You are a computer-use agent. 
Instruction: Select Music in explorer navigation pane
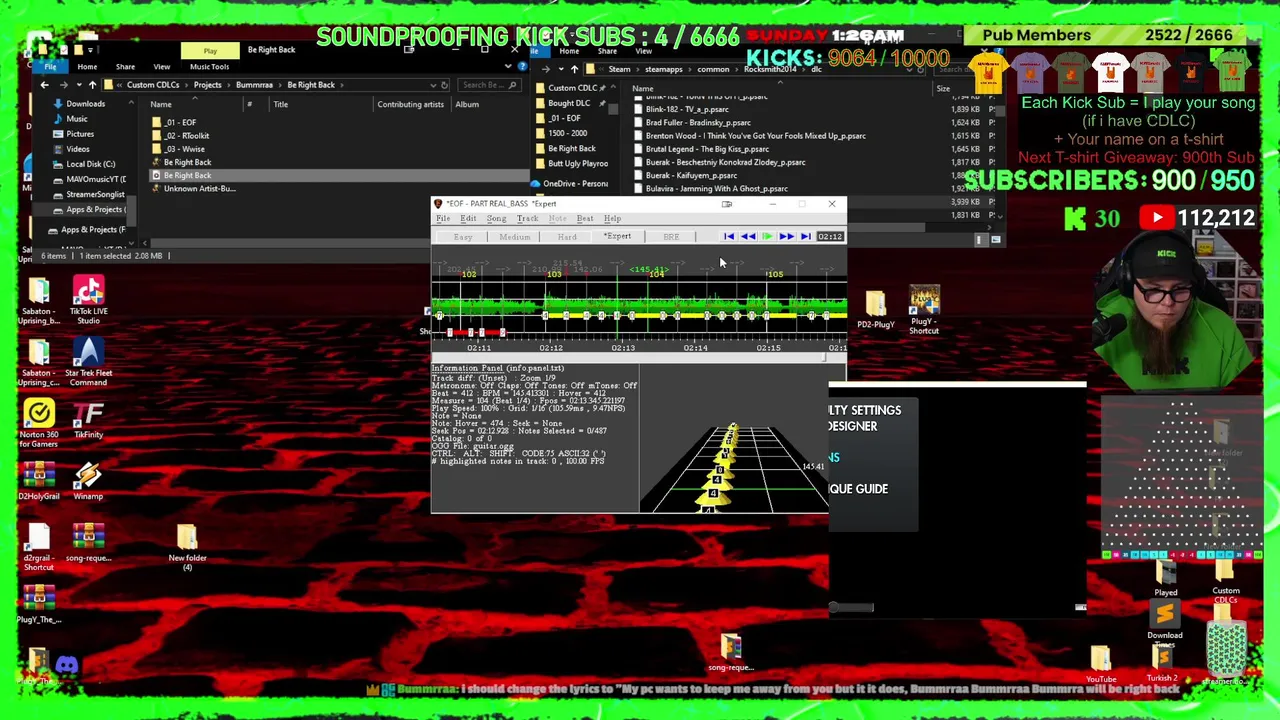tap(77, 119)
